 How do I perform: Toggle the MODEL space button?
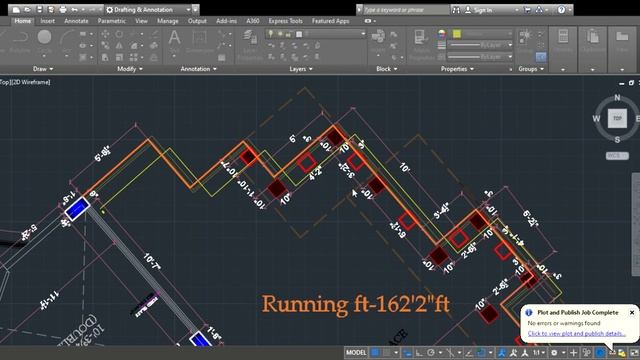(x=356, y=353)
